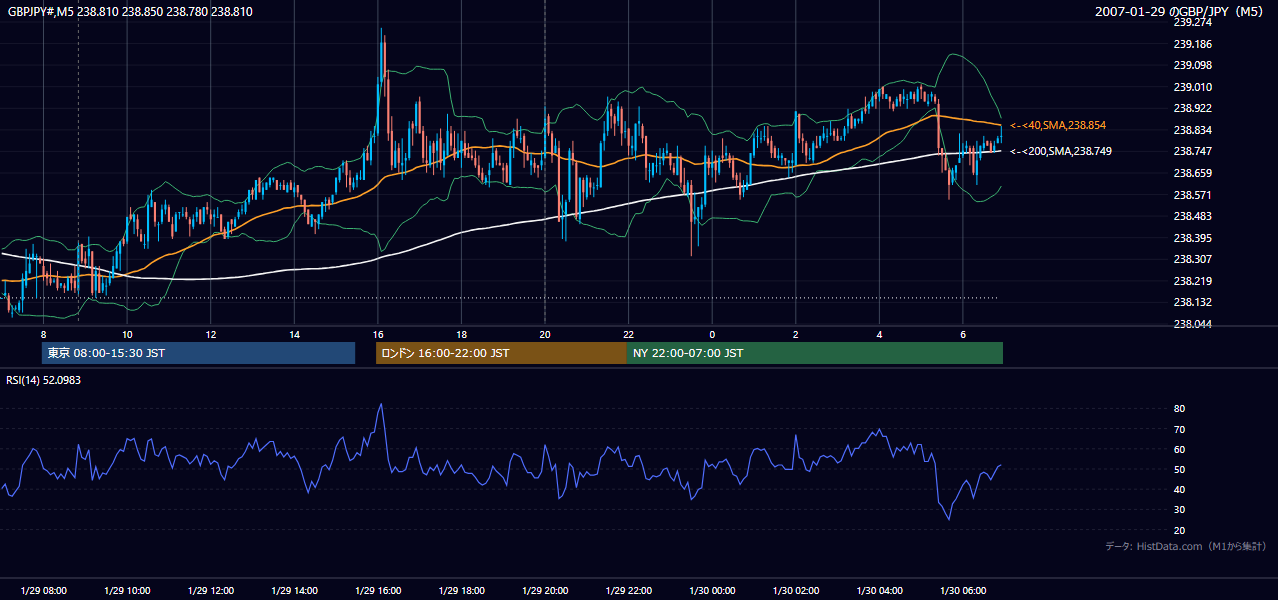Click hour label 10 below the price chart

tap(127, 334)
